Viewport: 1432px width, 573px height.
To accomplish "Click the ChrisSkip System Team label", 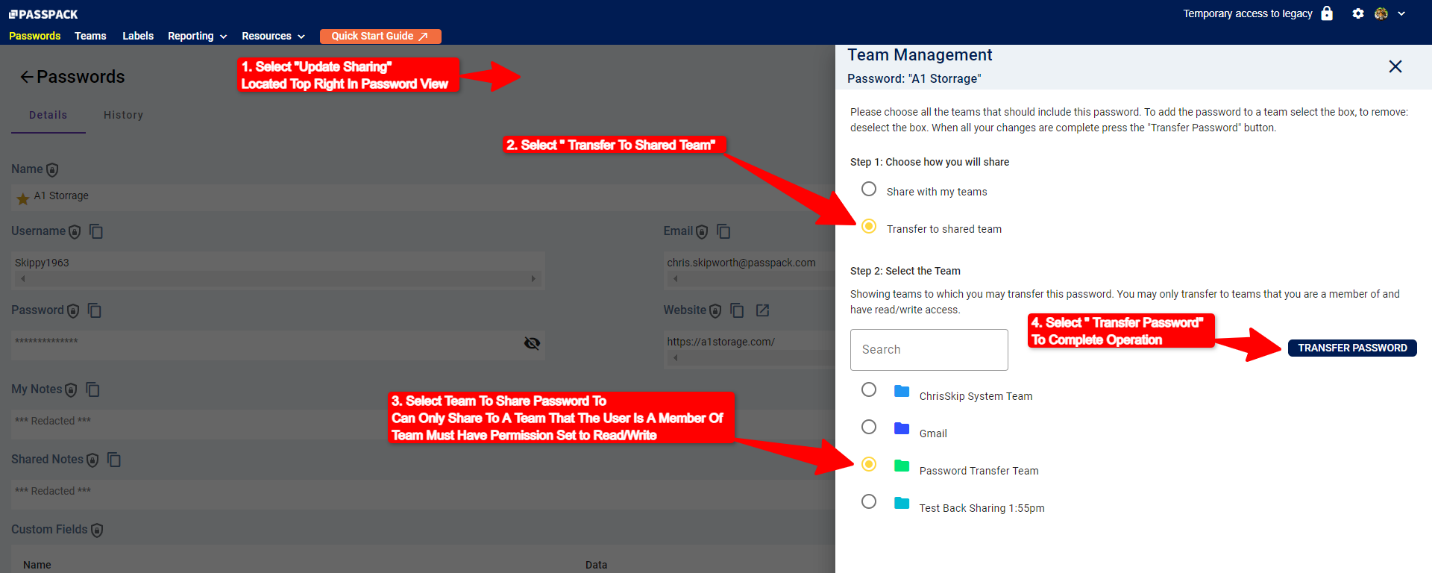I will click(976, 396).
